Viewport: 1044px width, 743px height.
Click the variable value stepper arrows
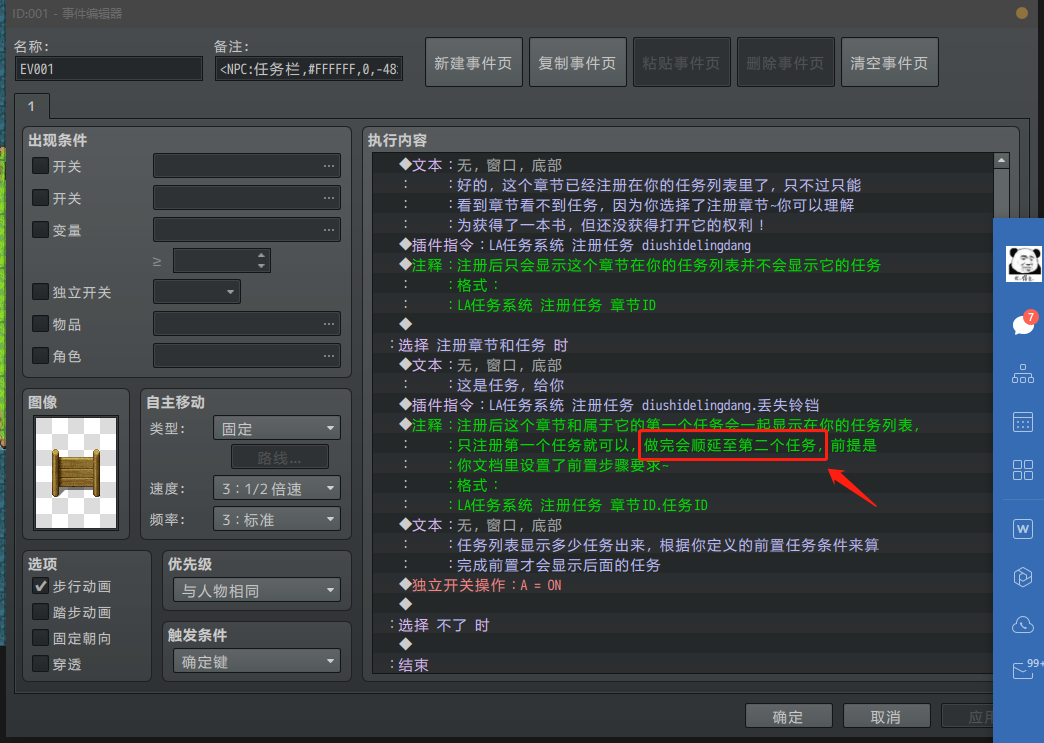pos(262,260)
